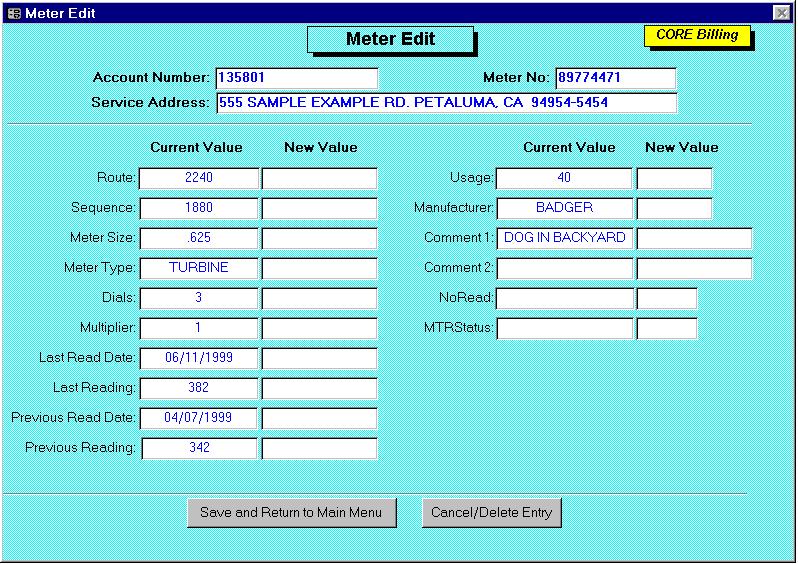798x564 pixels.
Task: Focus the NoRead New Value field
Action: tap(667, 299)
